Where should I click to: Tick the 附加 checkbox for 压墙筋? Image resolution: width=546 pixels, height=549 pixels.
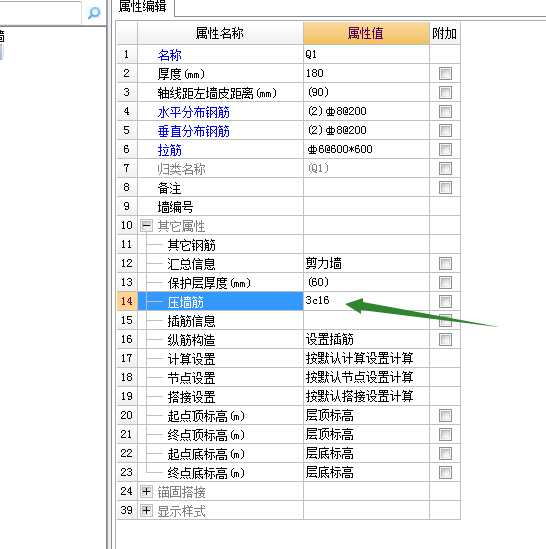point(445,301)
